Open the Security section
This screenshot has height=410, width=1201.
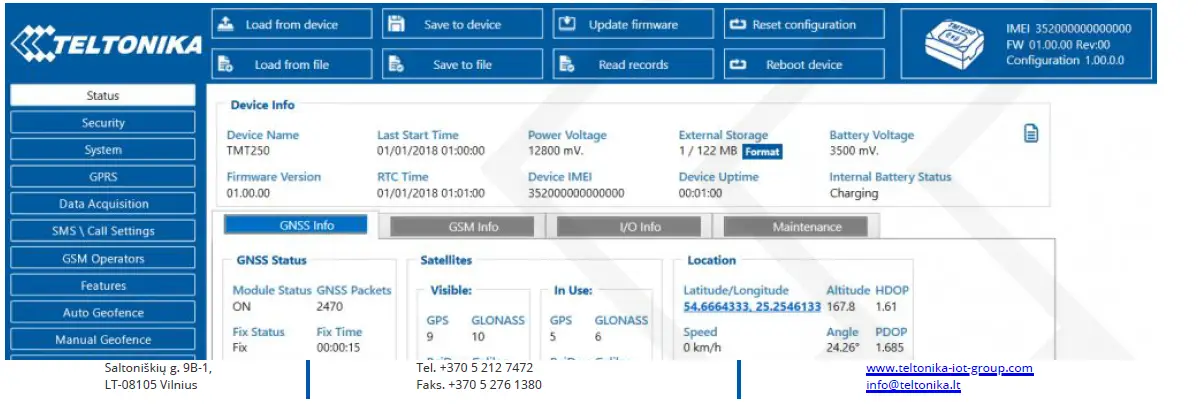coord(103,123)
